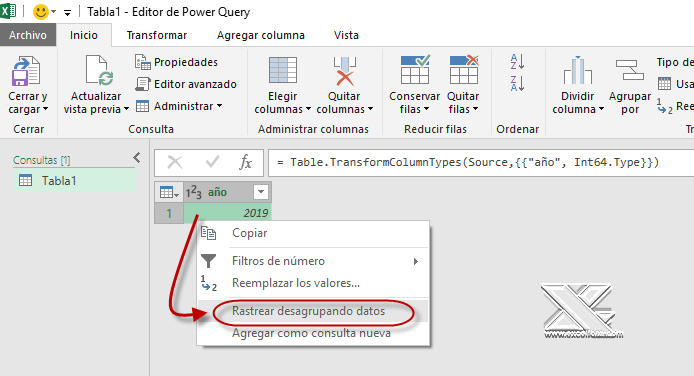The width and height of the screenshot is (694, 376).
Task: Sort descending with the Z-A icon
Action: coord(517,83)
